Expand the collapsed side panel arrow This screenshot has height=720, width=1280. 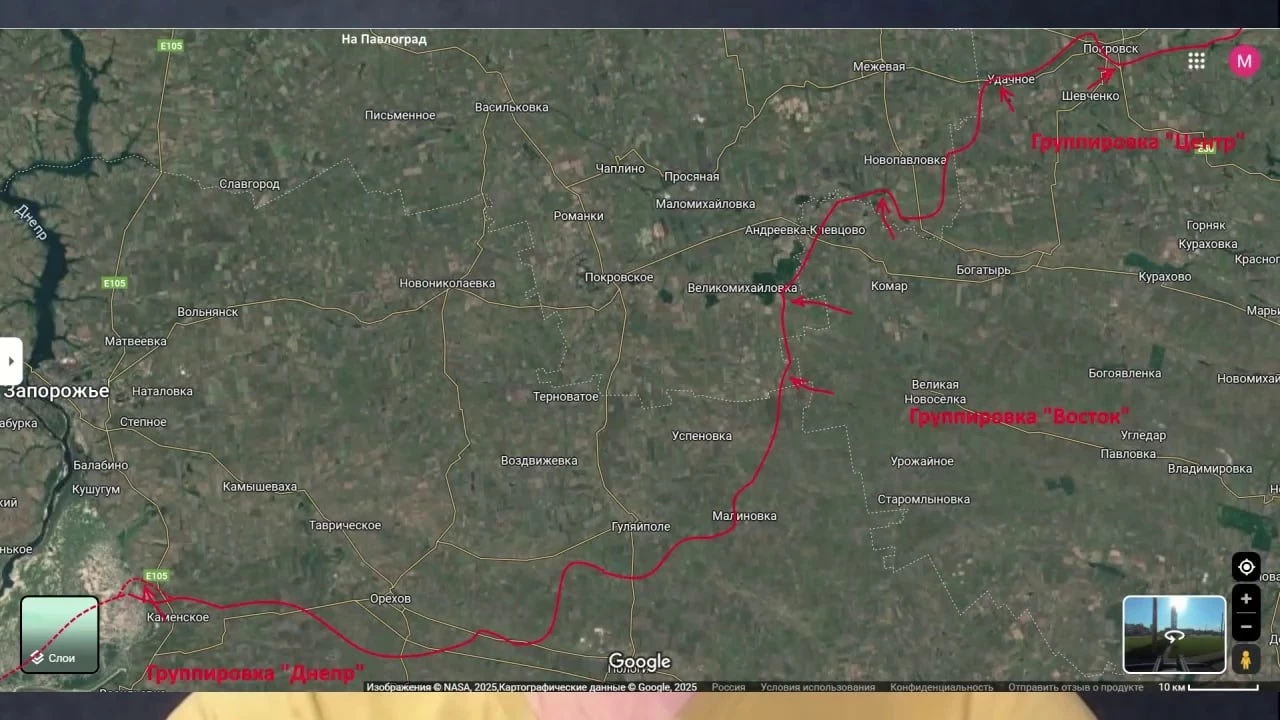tap(11, 361)
